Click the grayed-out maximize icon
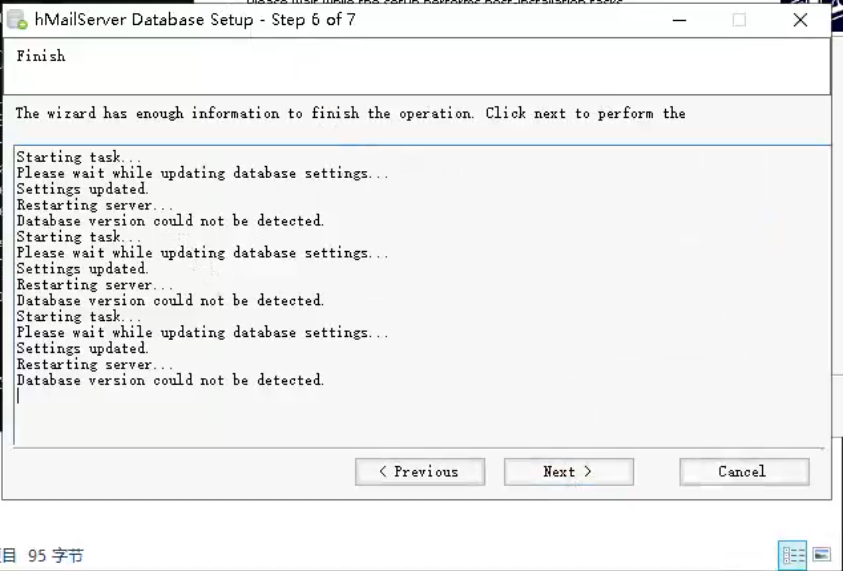The width and height of the screenshot is (843, 571). click(x=739, y=20)
